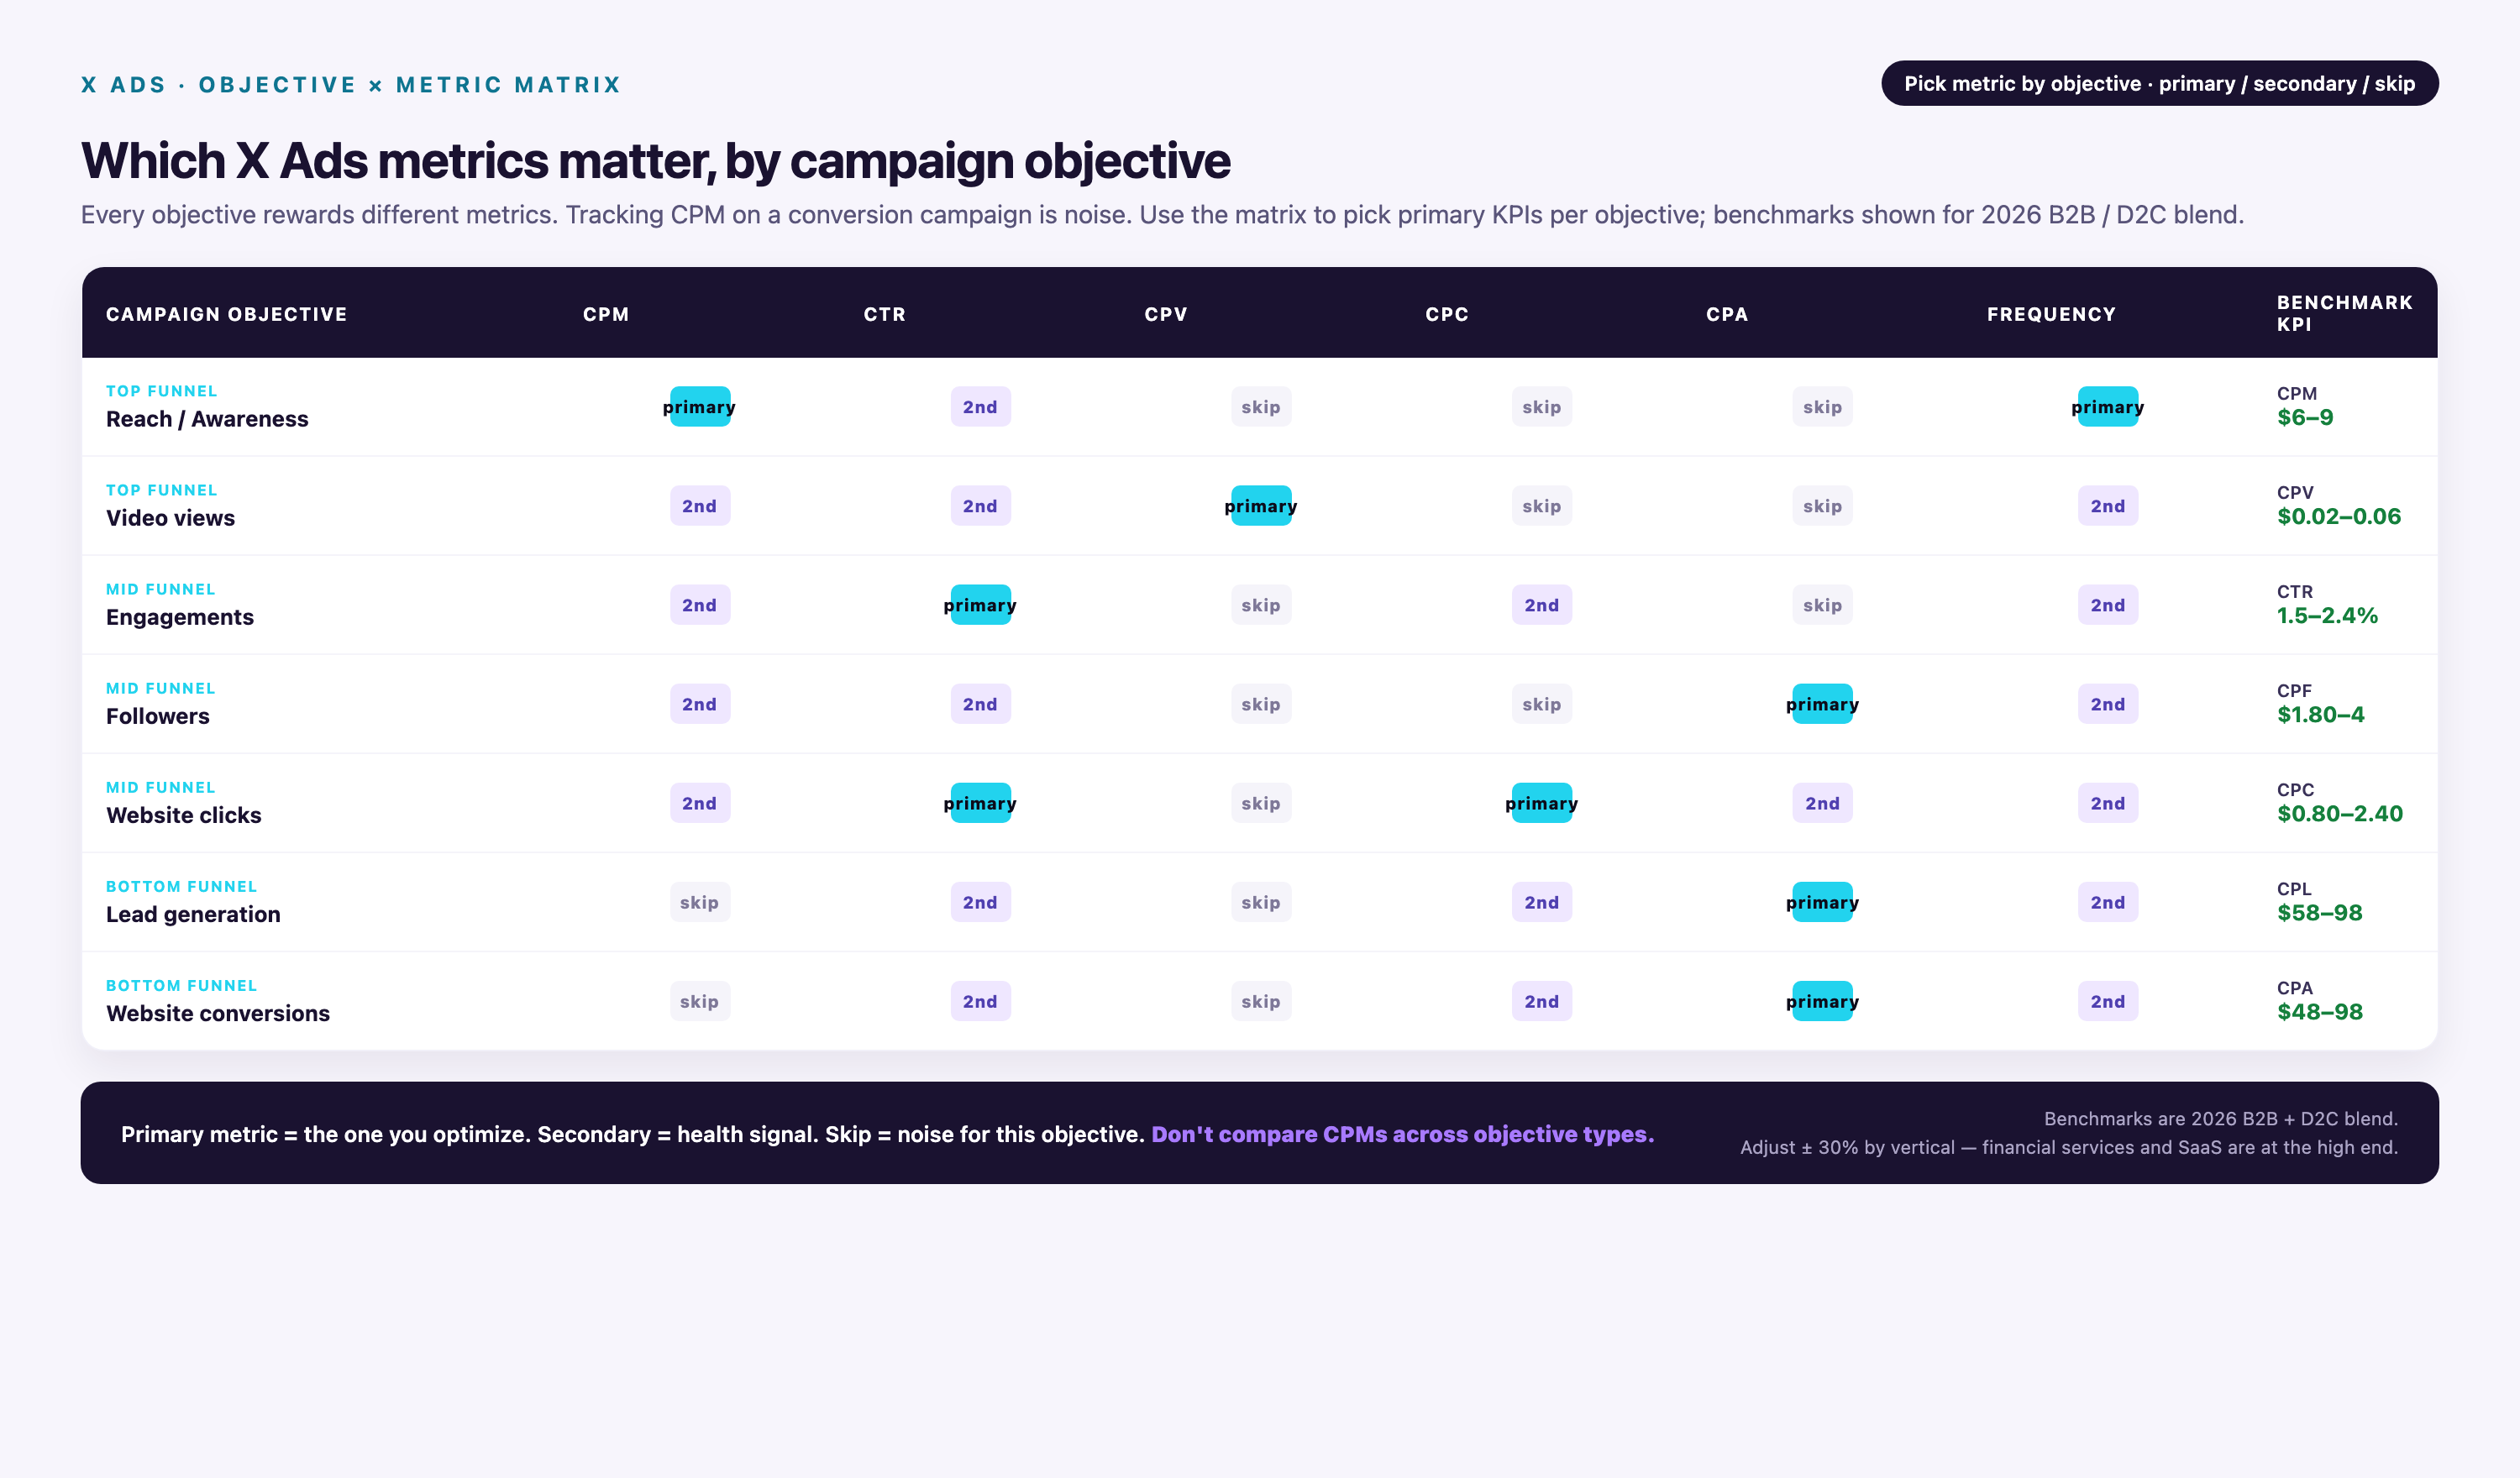
Task: Click the 2nd badge under CTR for Reach / Awareness
Action: pos(980,407)
